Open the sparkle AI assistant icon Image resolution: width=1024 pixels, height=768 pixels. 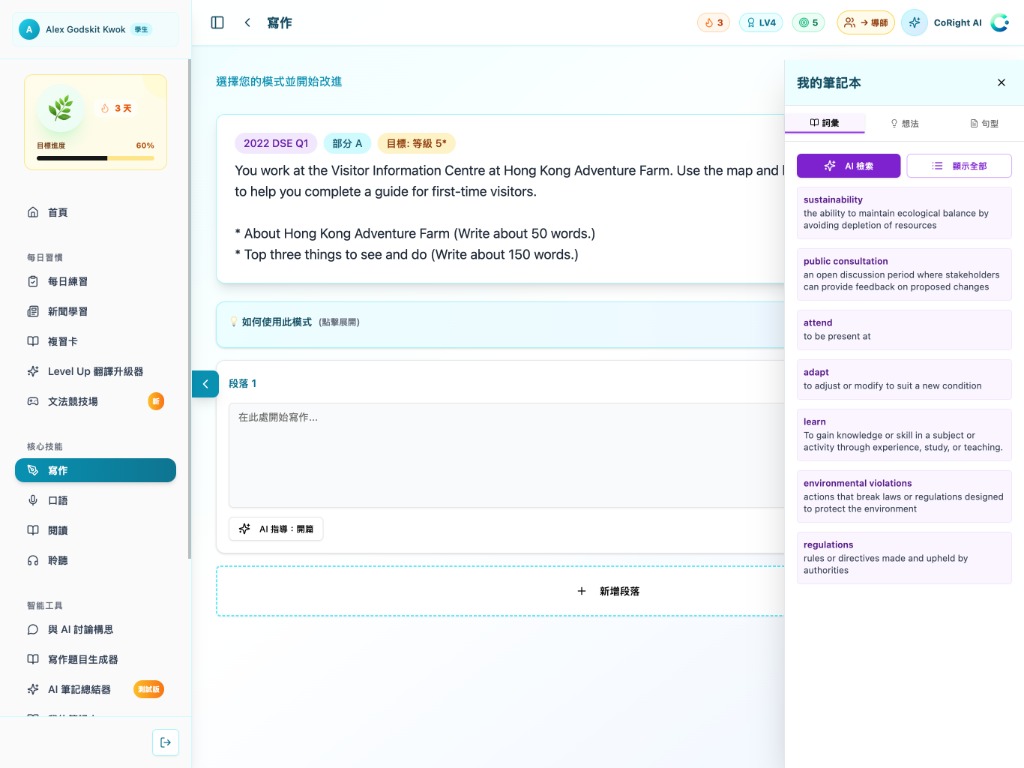click(x=914, y=23)
